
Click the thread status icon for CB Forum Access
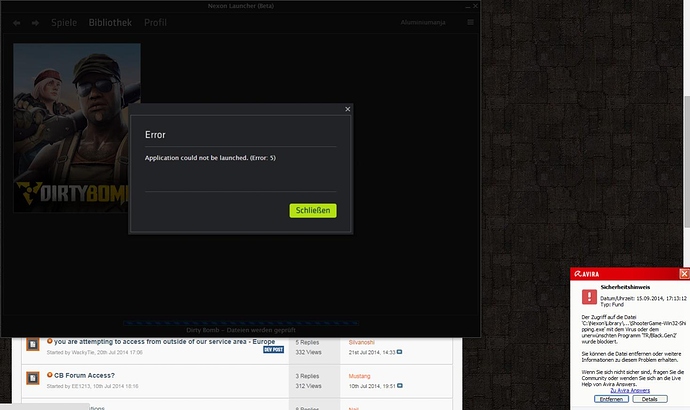[31, 377]
